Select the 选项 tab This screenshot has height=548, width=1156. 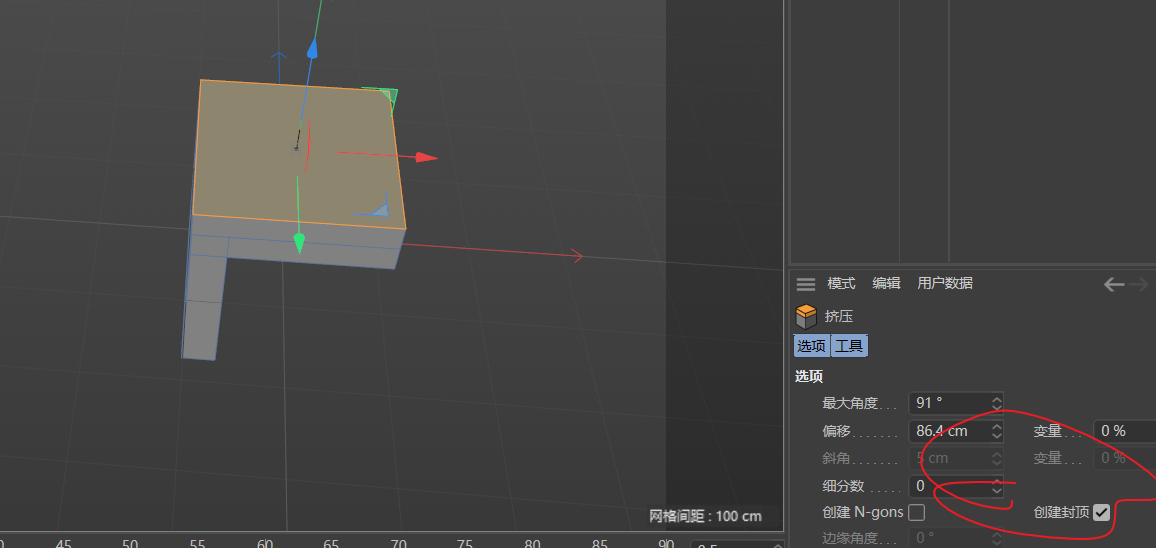click(x=811, y=346)
